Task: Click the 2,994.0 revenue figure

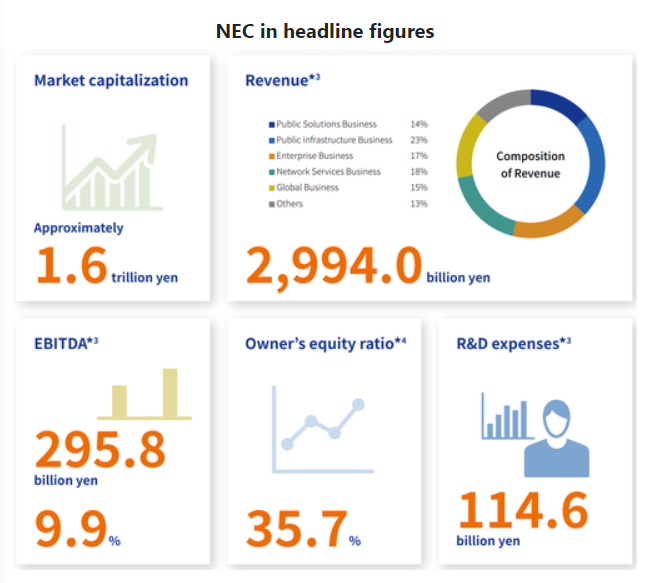Action: [333, 267]
